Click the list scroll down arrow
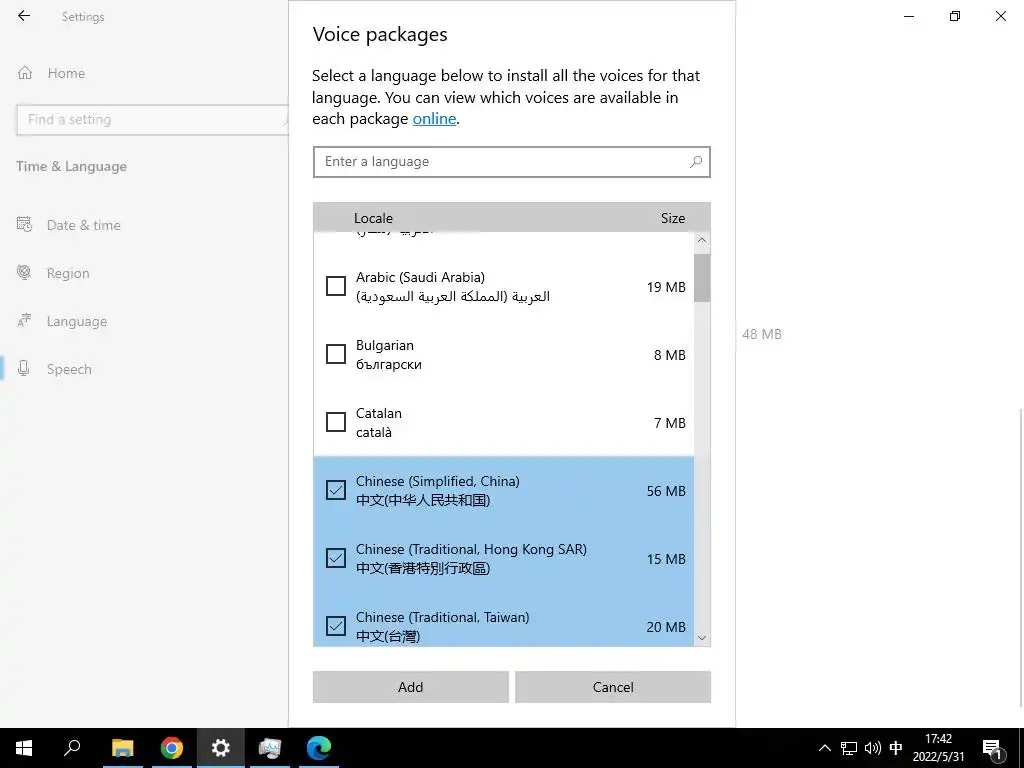Image resolution: width=1024 pixels, height=768 pixels. coord(702,638)
